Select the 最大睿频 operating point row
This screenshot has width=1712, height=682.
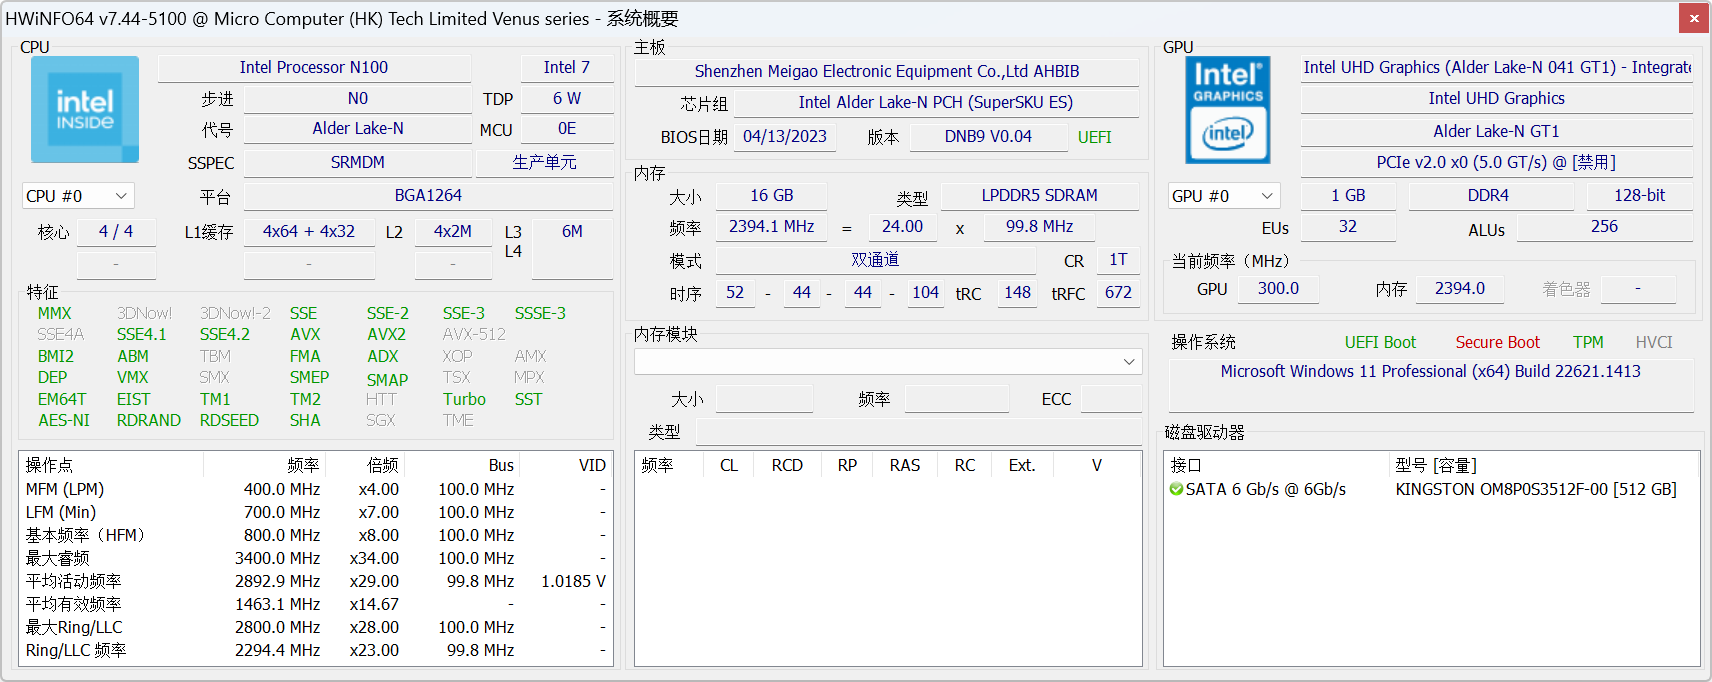[58, 558]
